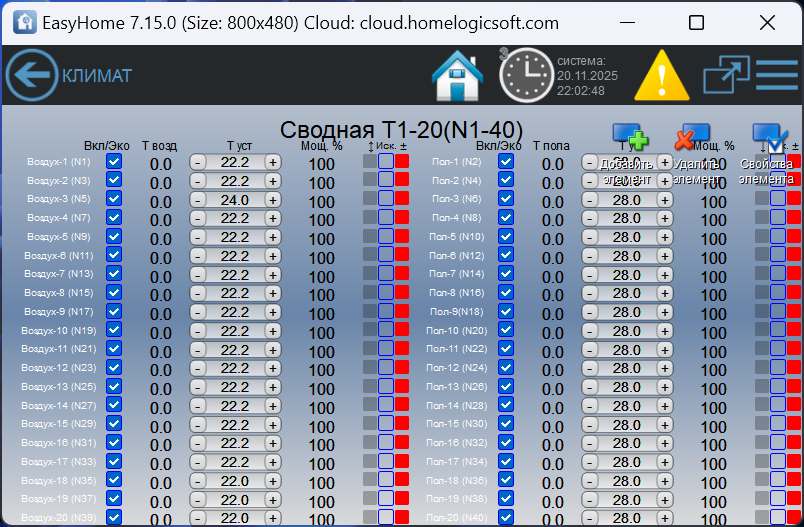Image resolution: width=804 pixels, height=527 pixels.
Task: Open the system clock scheduler icon
Action: (524, 75)
